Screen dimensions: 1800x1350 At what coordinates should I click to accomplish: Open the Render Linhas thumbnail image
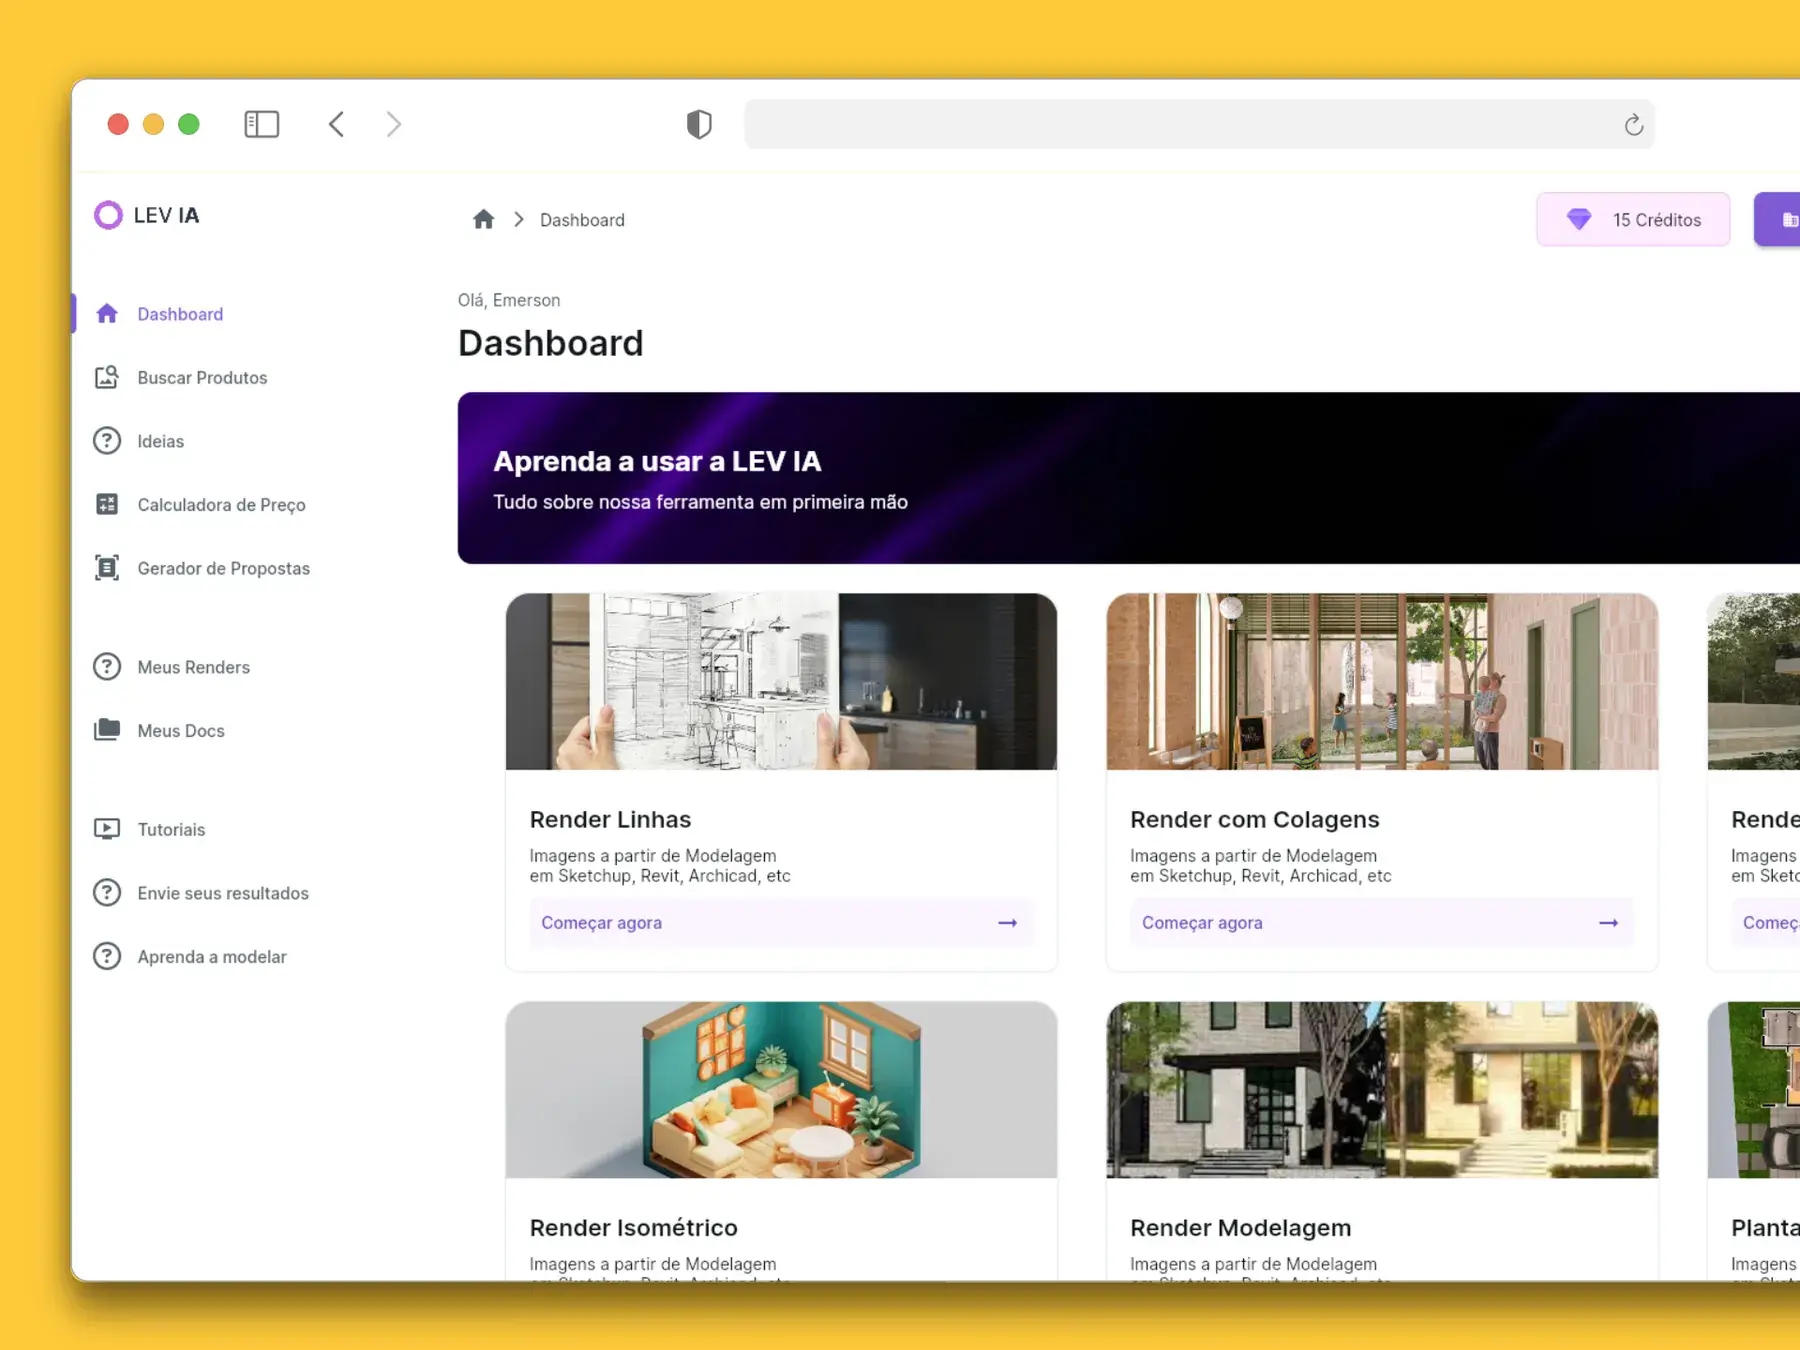click(x=781, y=682)
